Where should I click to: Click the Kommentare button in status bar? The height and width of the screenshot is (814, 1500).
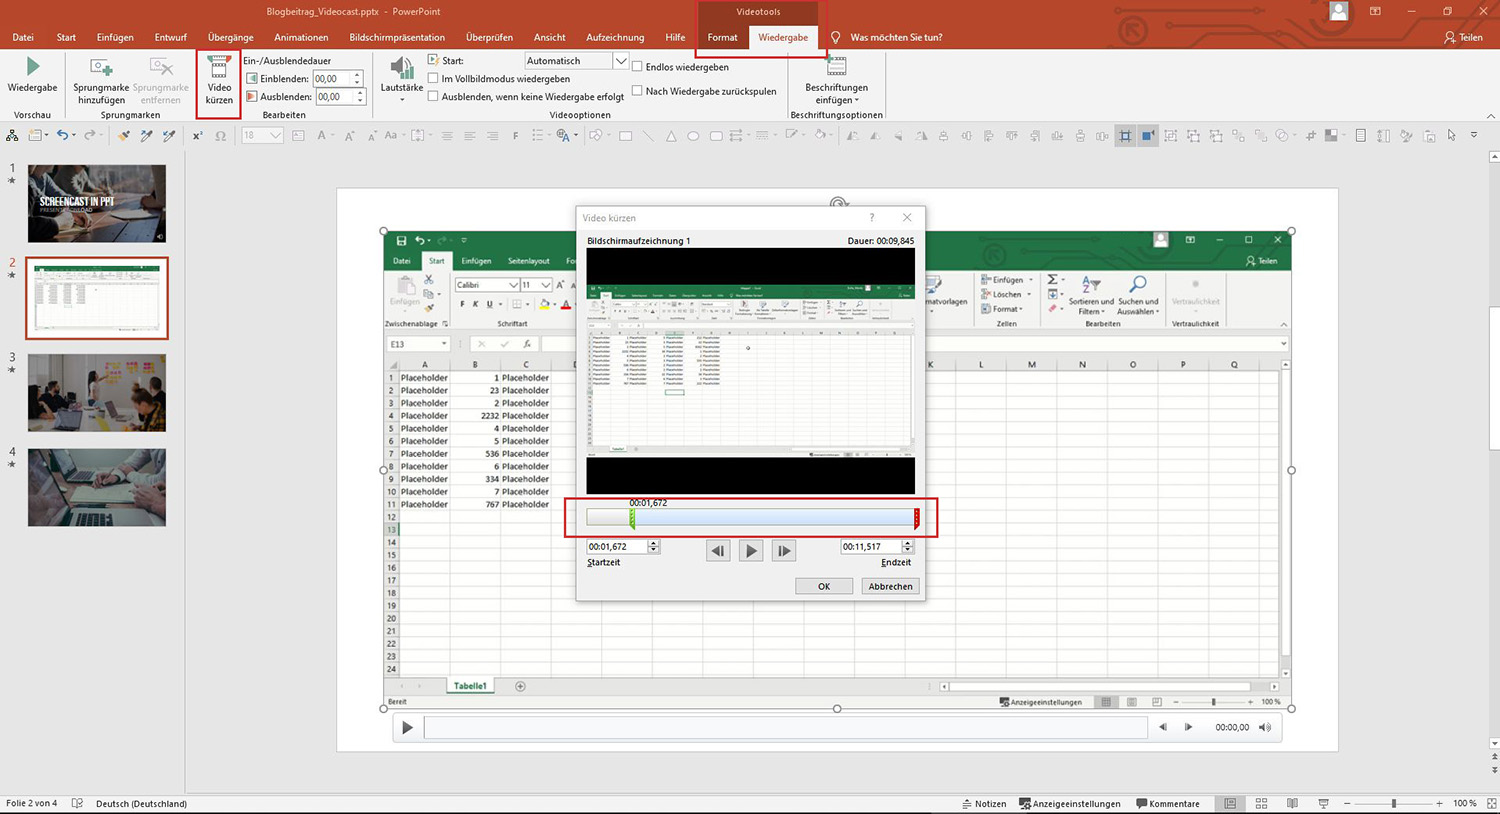click(x=1167, y=803)
